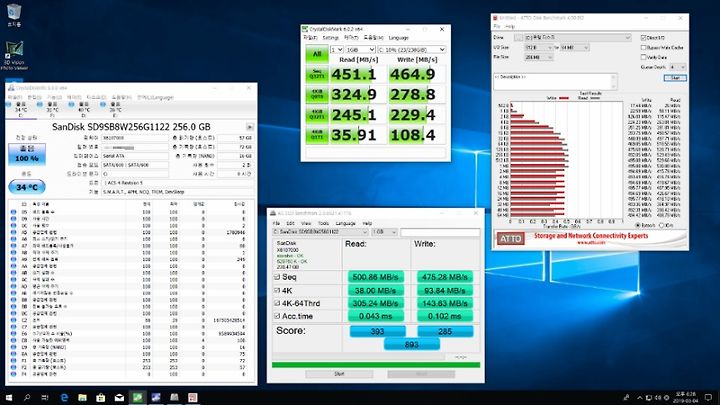Select the D: drive 40 °C in CrystalDiskInfo
The width and height of the screenshot is (720, 405).
(x=83, y=109)
